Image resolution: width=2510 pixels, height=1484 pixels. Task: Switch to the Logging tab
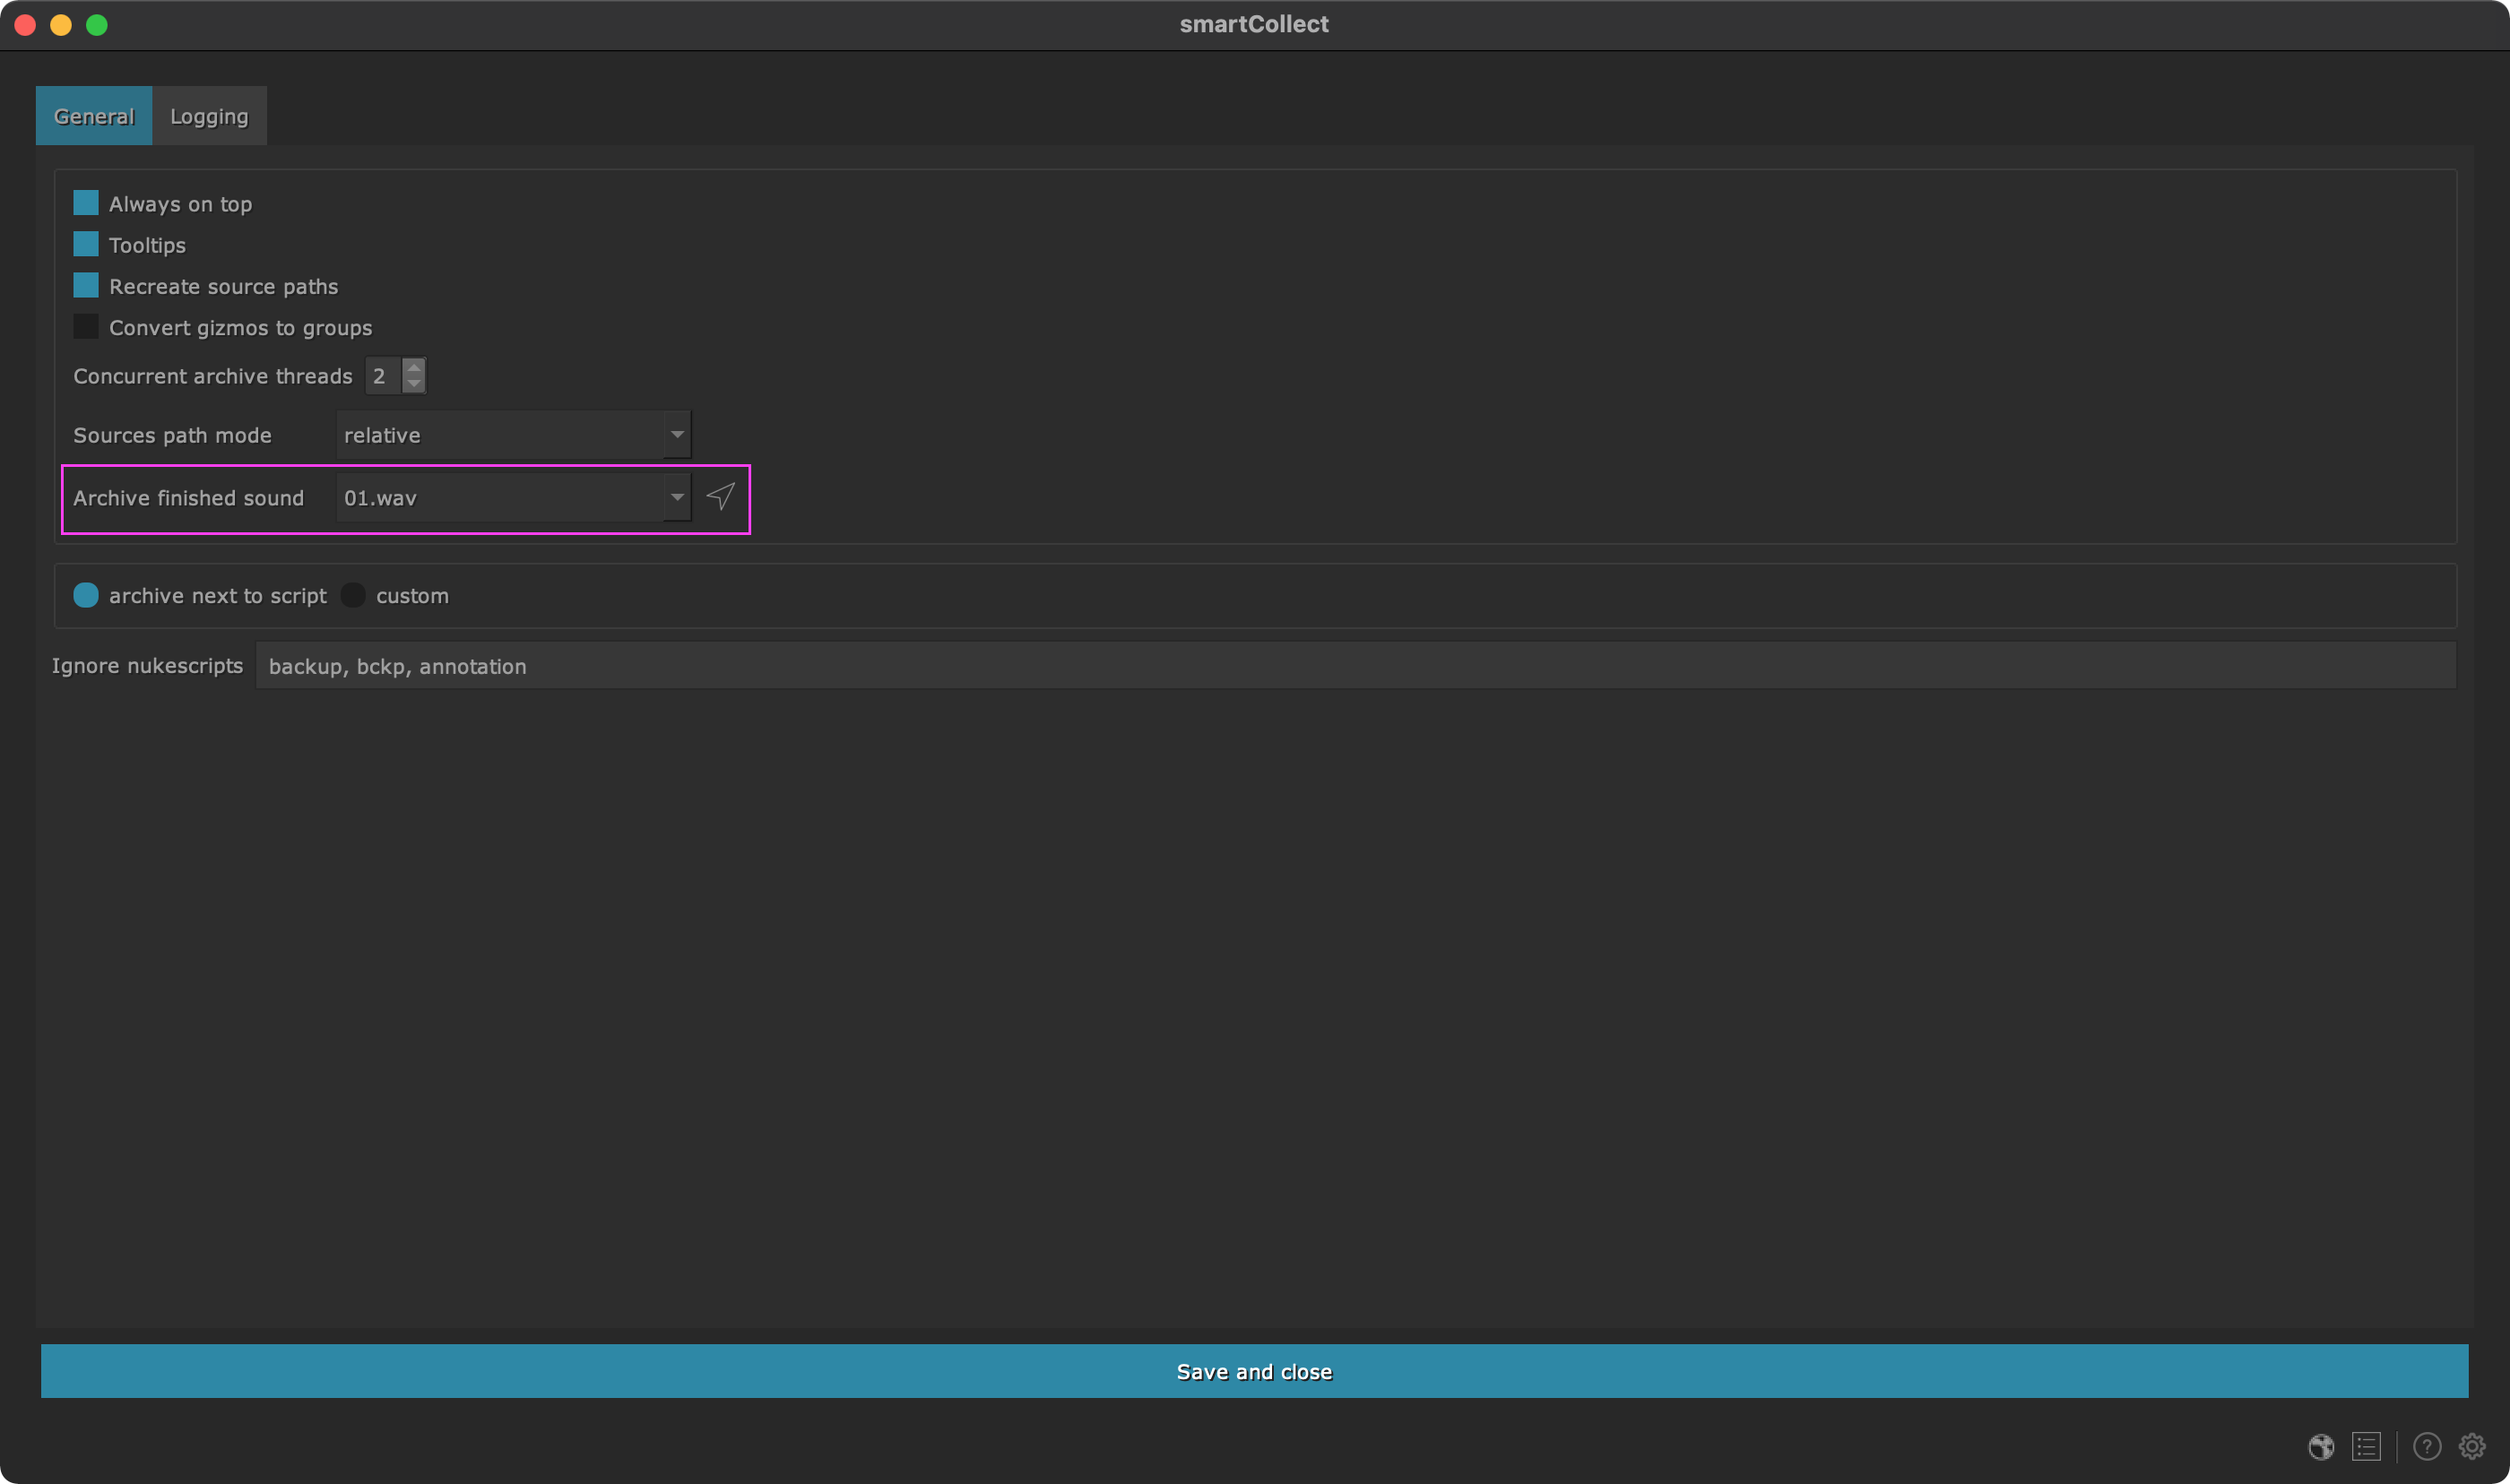point(209,116)
